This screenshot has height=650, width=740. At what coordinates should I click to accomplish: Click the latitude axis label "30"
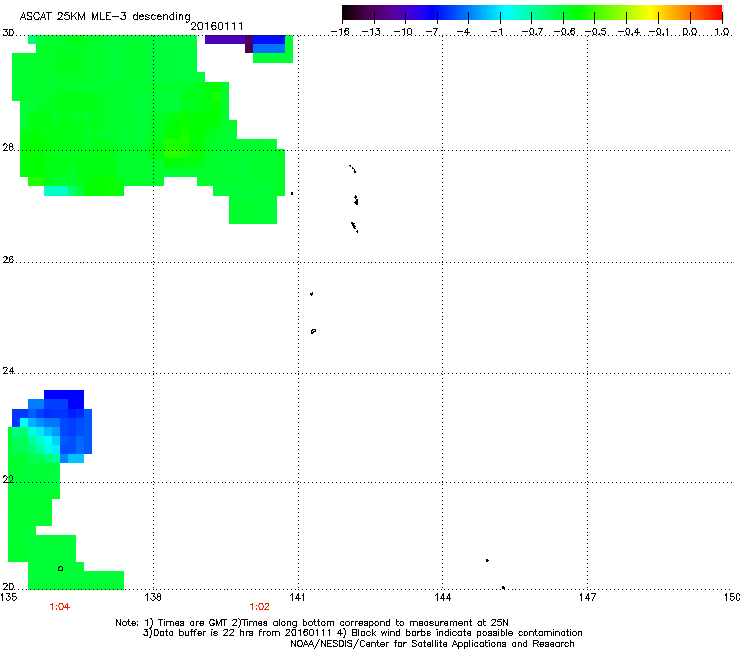[8, 33]
